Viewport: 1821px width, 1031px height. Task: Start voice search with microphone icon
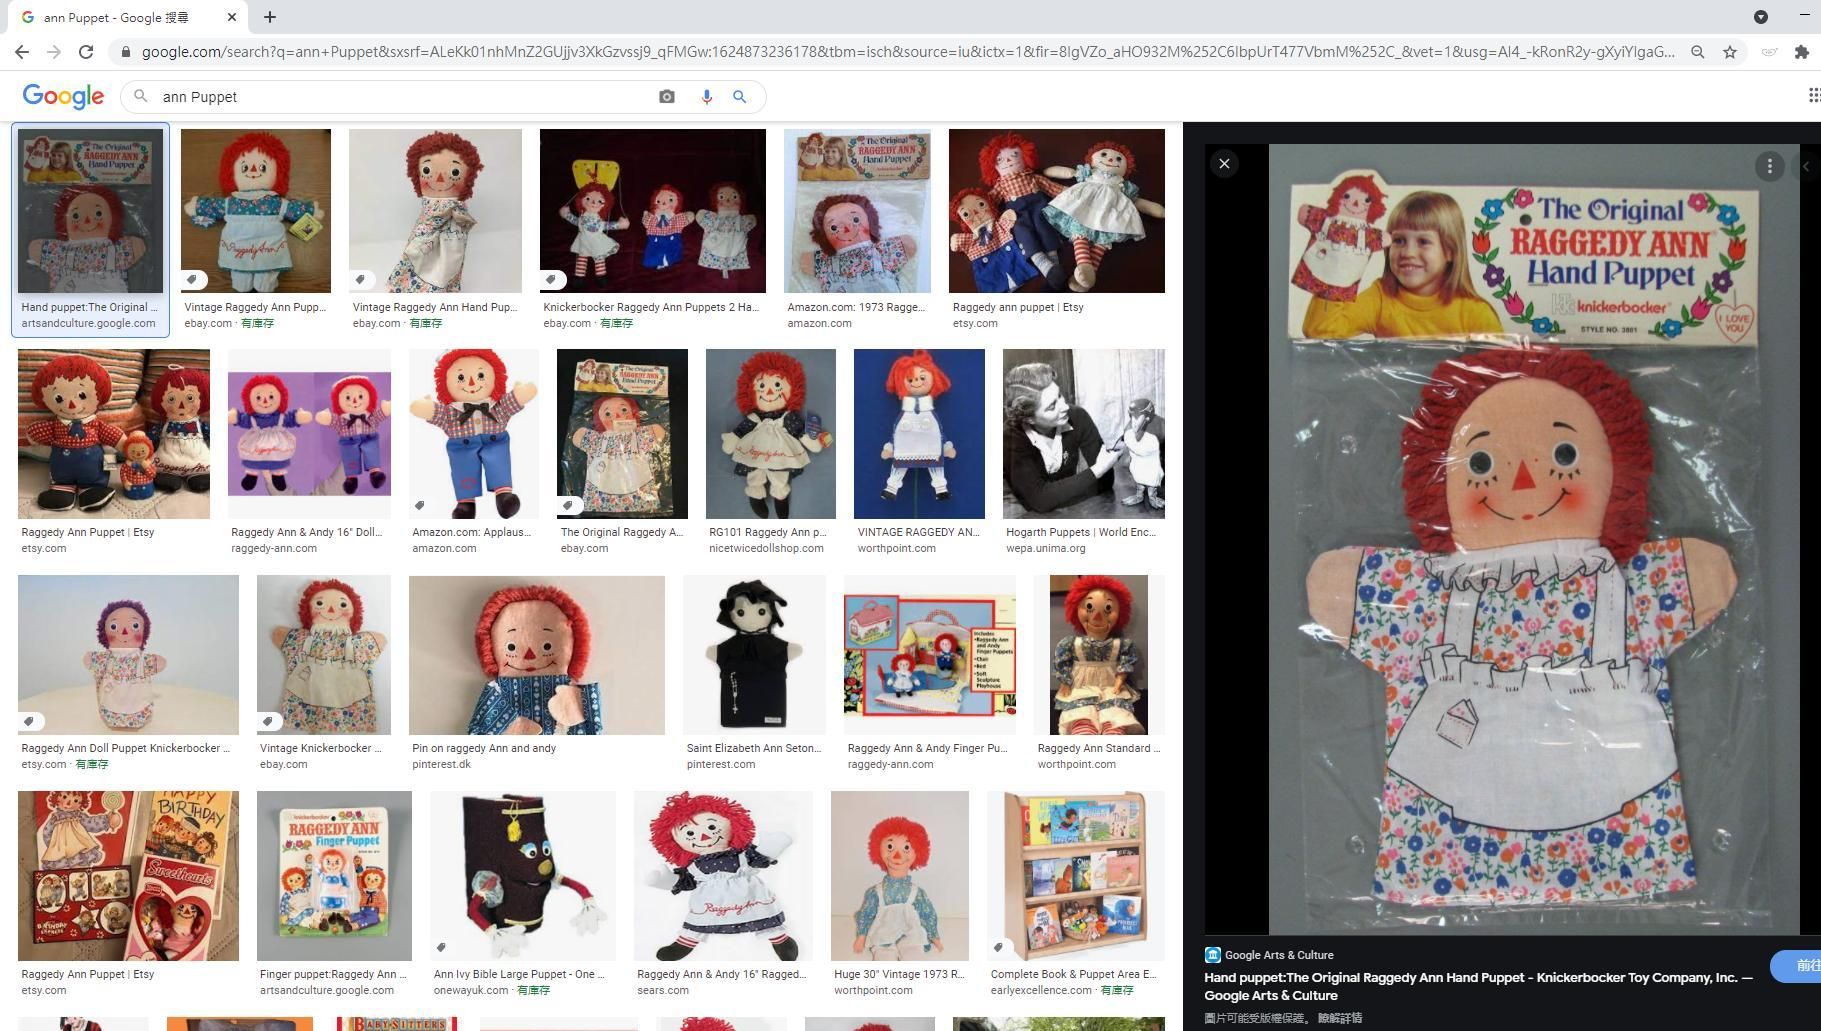707,97
